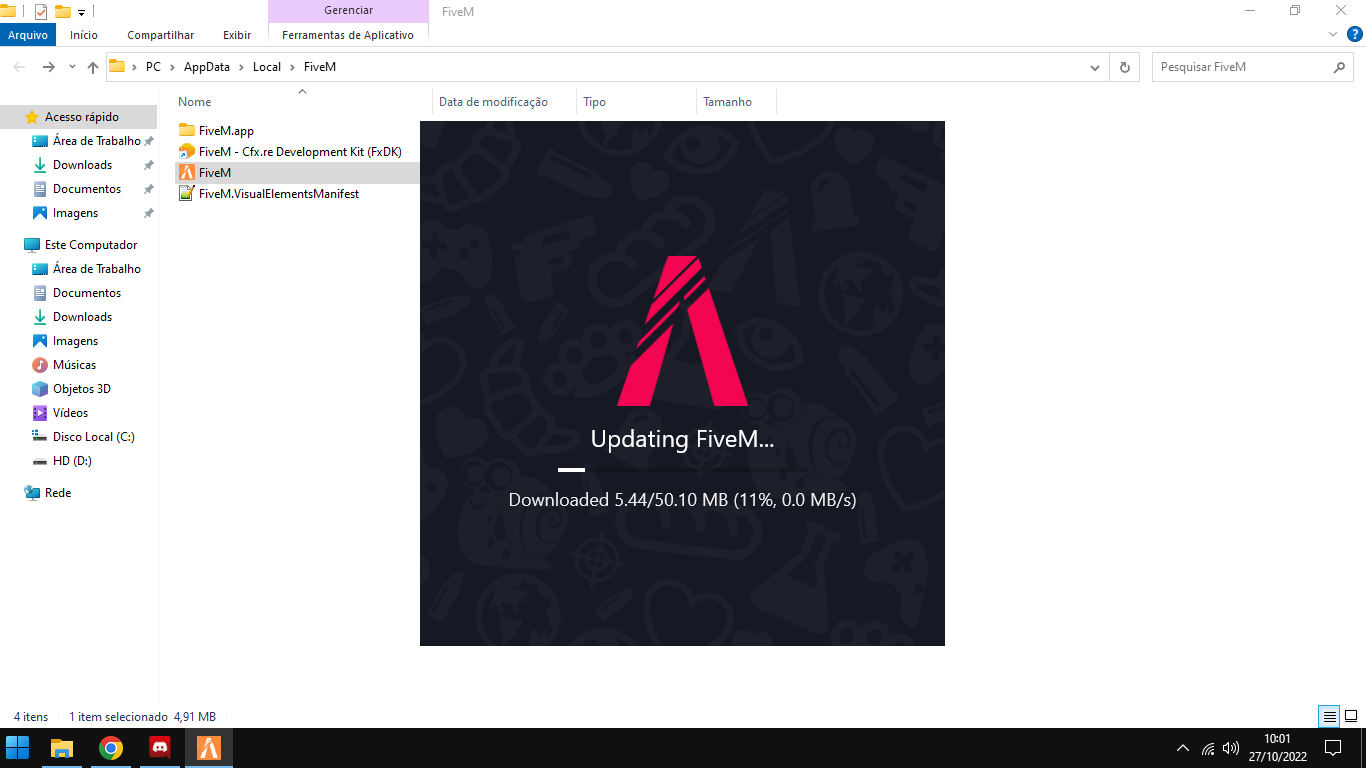Image resolution: width=1366 pixels, height=768 pixels.
Task: Refresh the current folder view
Action: 1125,67
